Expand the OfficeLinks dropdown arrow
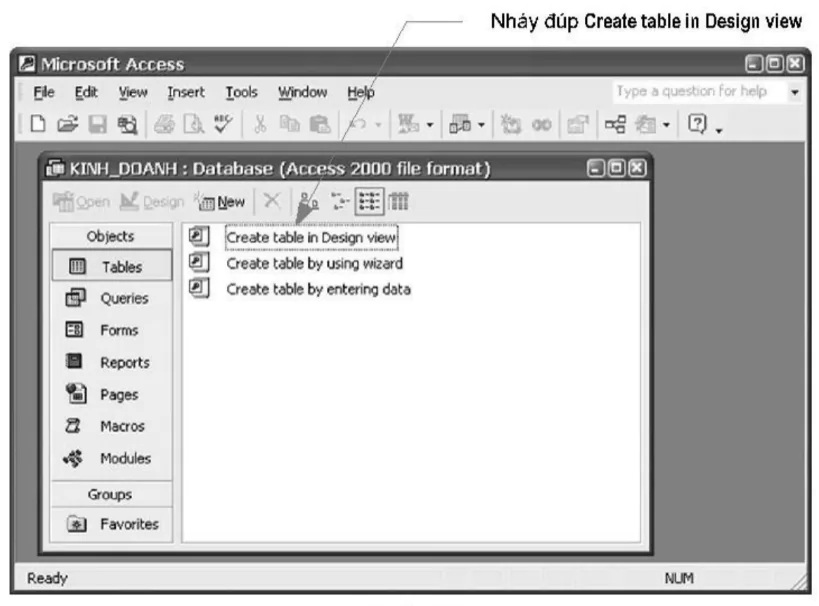819x606 pixels. coord(430,125)
